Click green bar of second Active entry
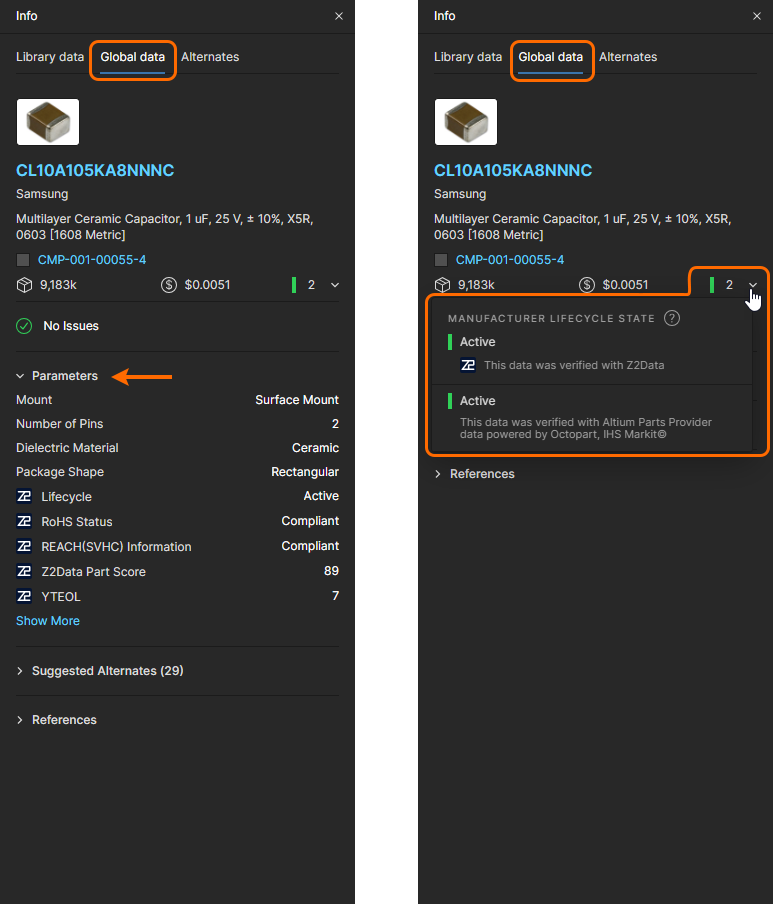 pyautogui.click(x=450, y=401)
